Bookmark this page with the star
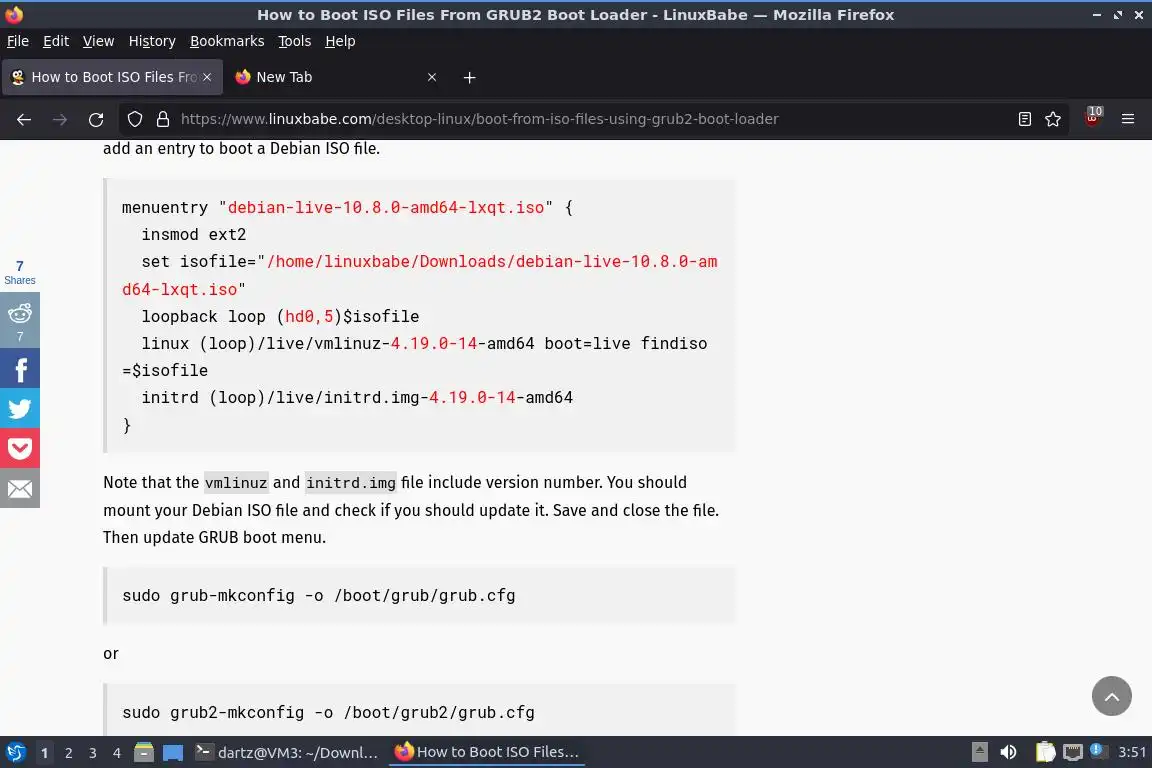This screenshot has height=768, width=1152. [1053, 119]
